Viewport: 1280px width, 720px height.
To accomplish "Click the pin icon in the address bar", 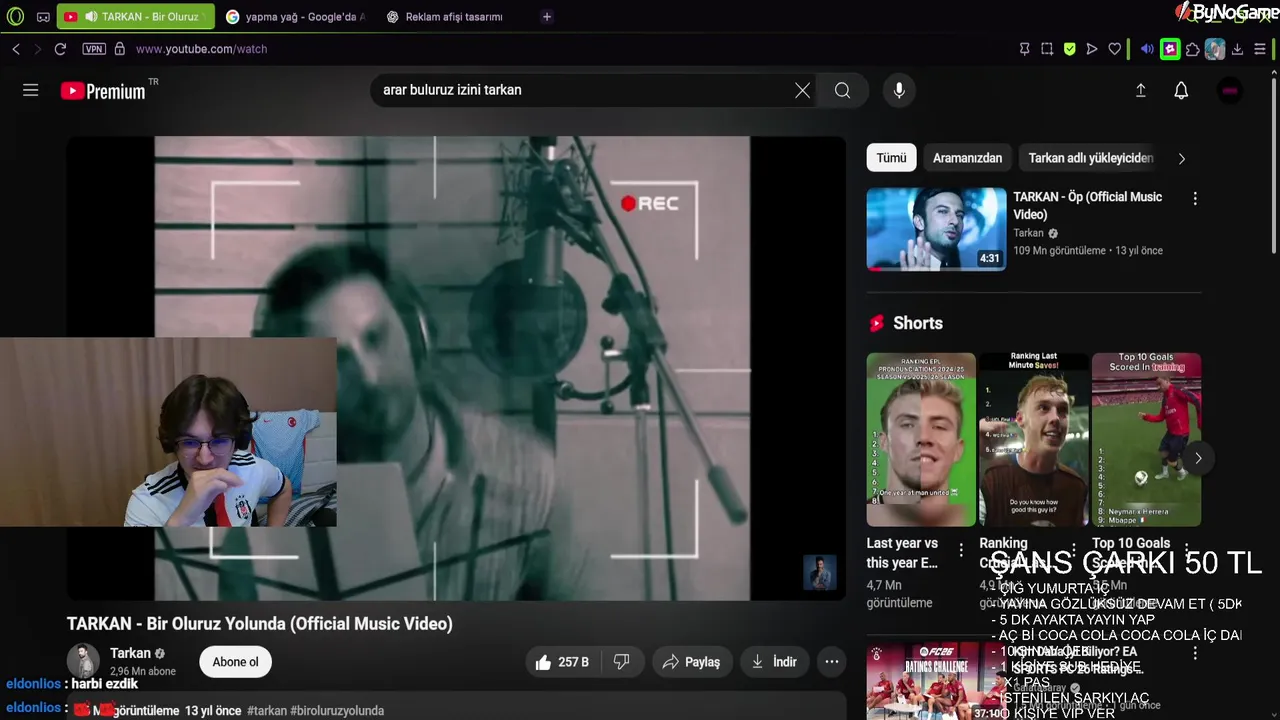I will tap(1024, 49).
